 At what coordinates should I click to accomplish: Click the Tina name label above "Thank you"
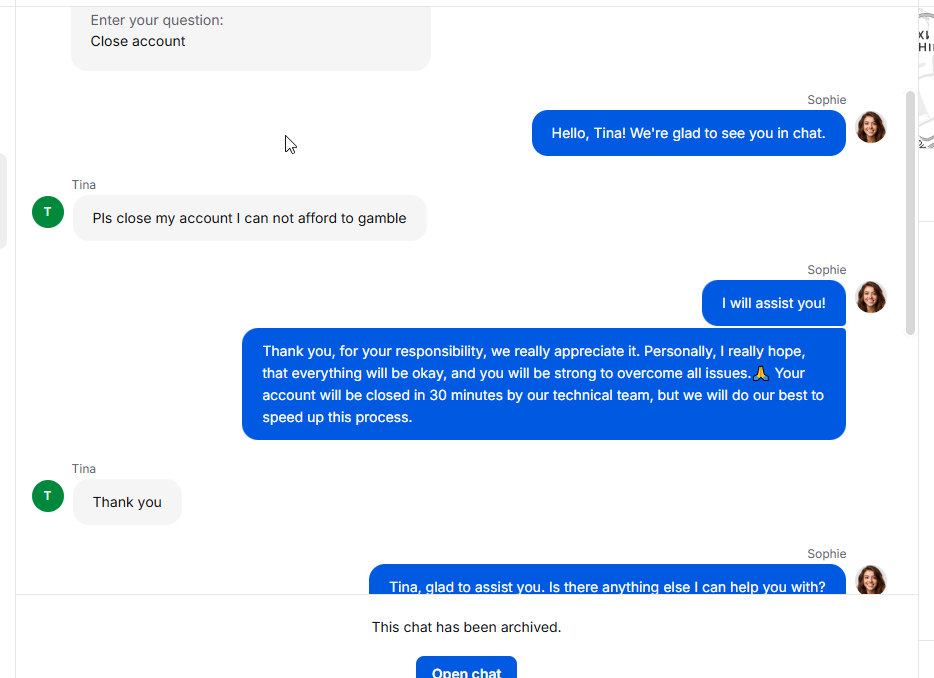[x=84, y=469]
